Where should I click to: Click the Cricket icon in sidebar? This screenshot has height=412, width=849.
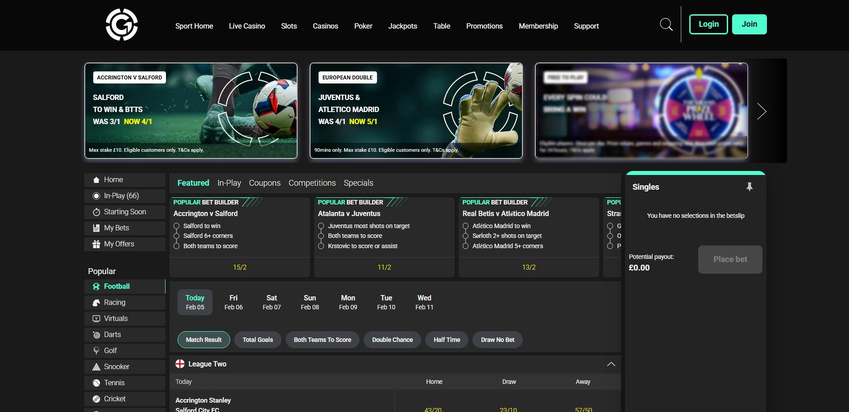point(96,399)
